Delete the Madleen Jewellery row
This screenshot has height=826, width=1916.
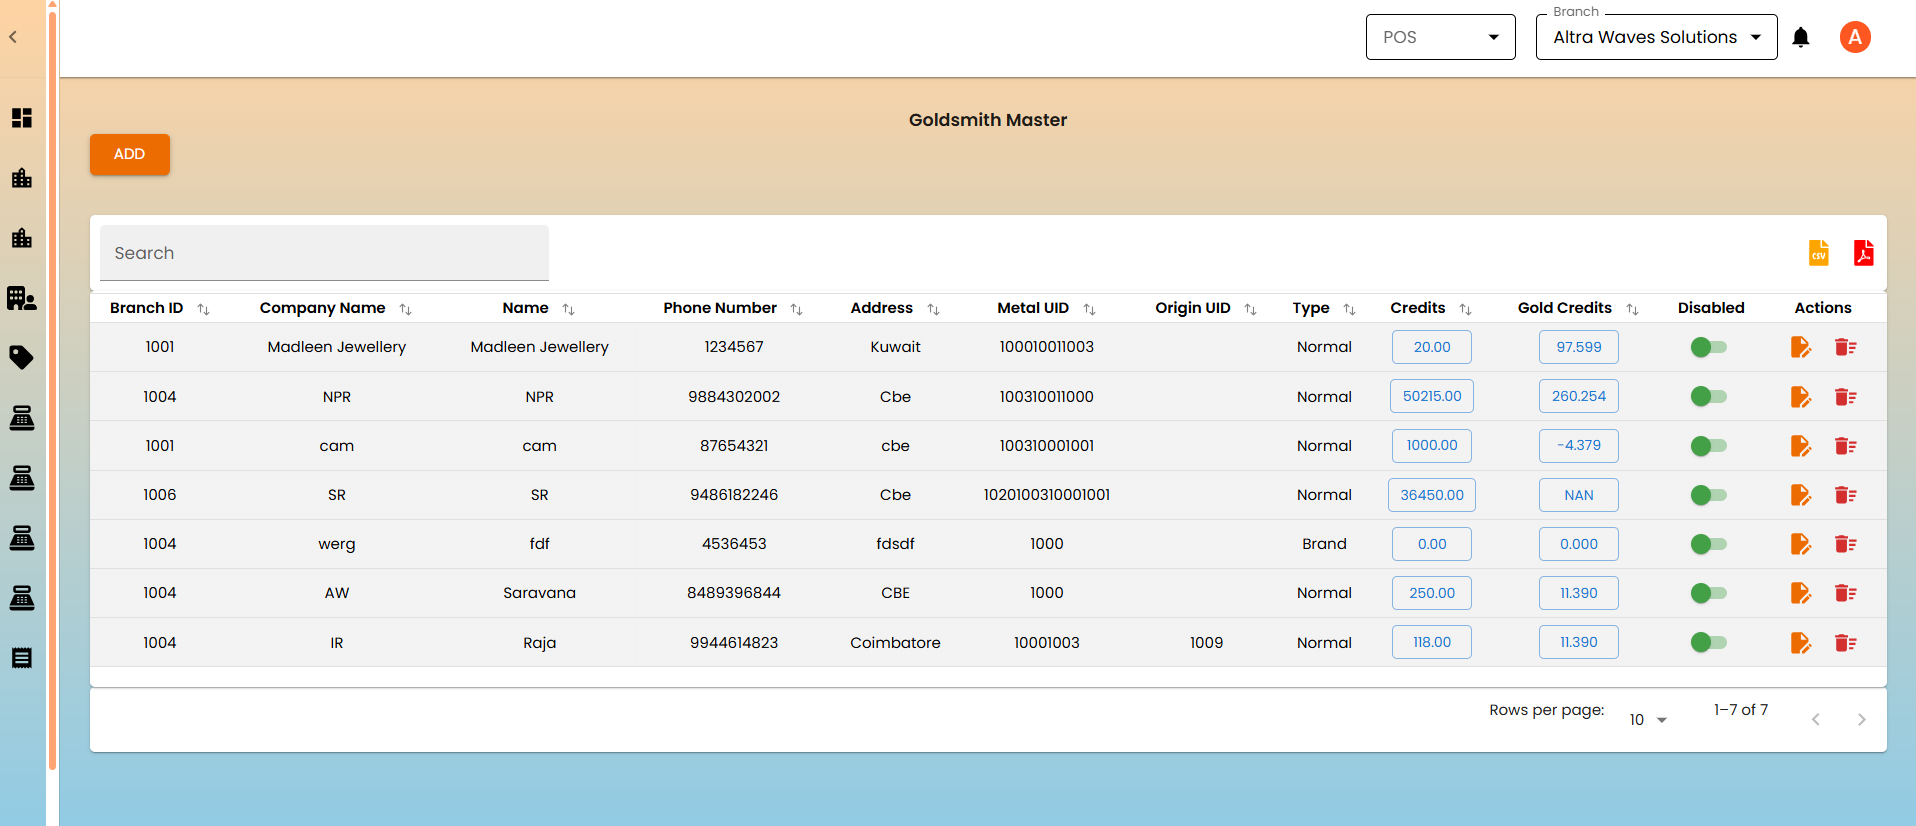1845,347
